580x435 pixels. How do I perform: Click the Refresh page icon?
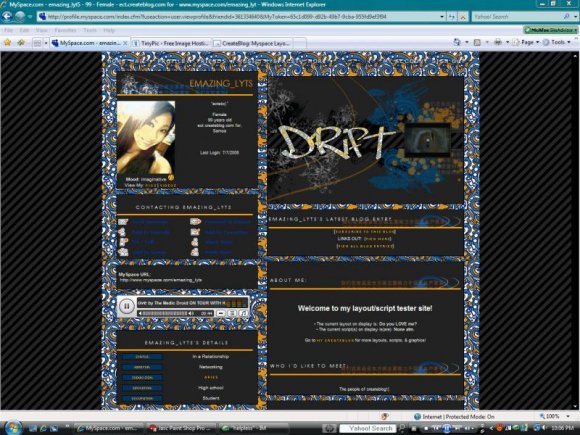[452, 17]
